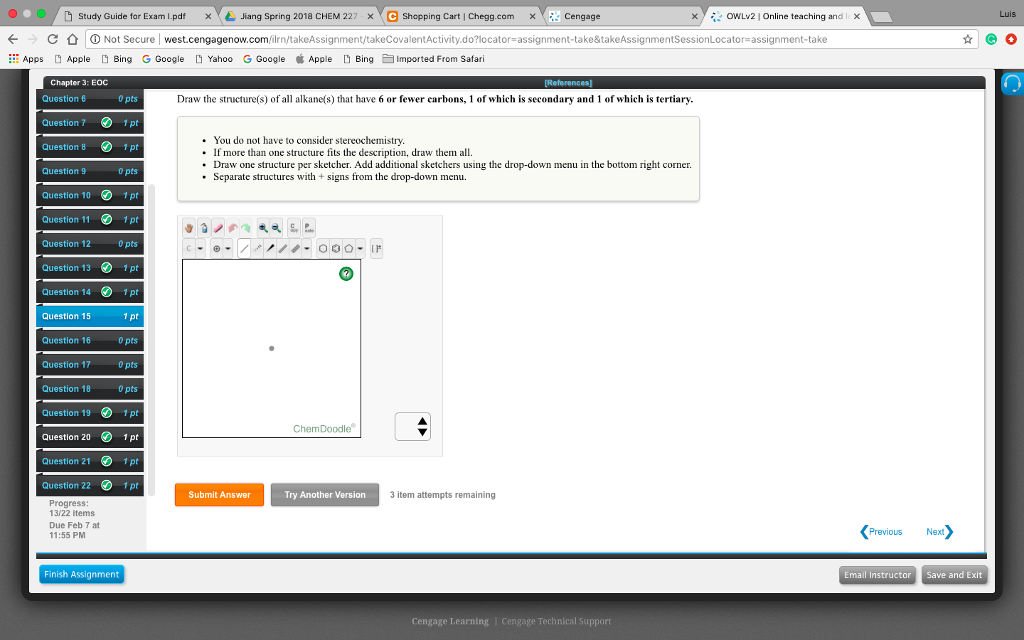
Task: Open the green ChemDoodle help icon
Action: pos(346,274)
